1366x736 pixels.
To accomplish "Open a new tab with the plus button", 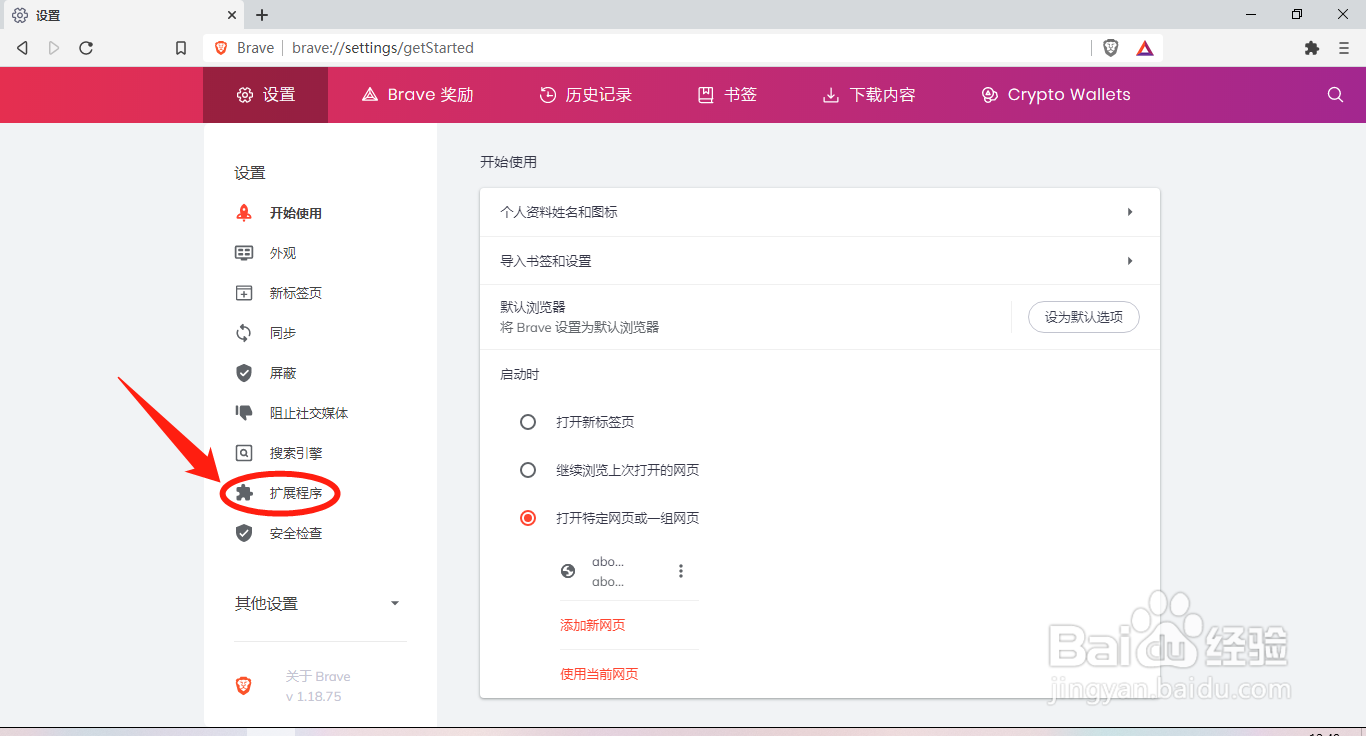I will point(262,15).
